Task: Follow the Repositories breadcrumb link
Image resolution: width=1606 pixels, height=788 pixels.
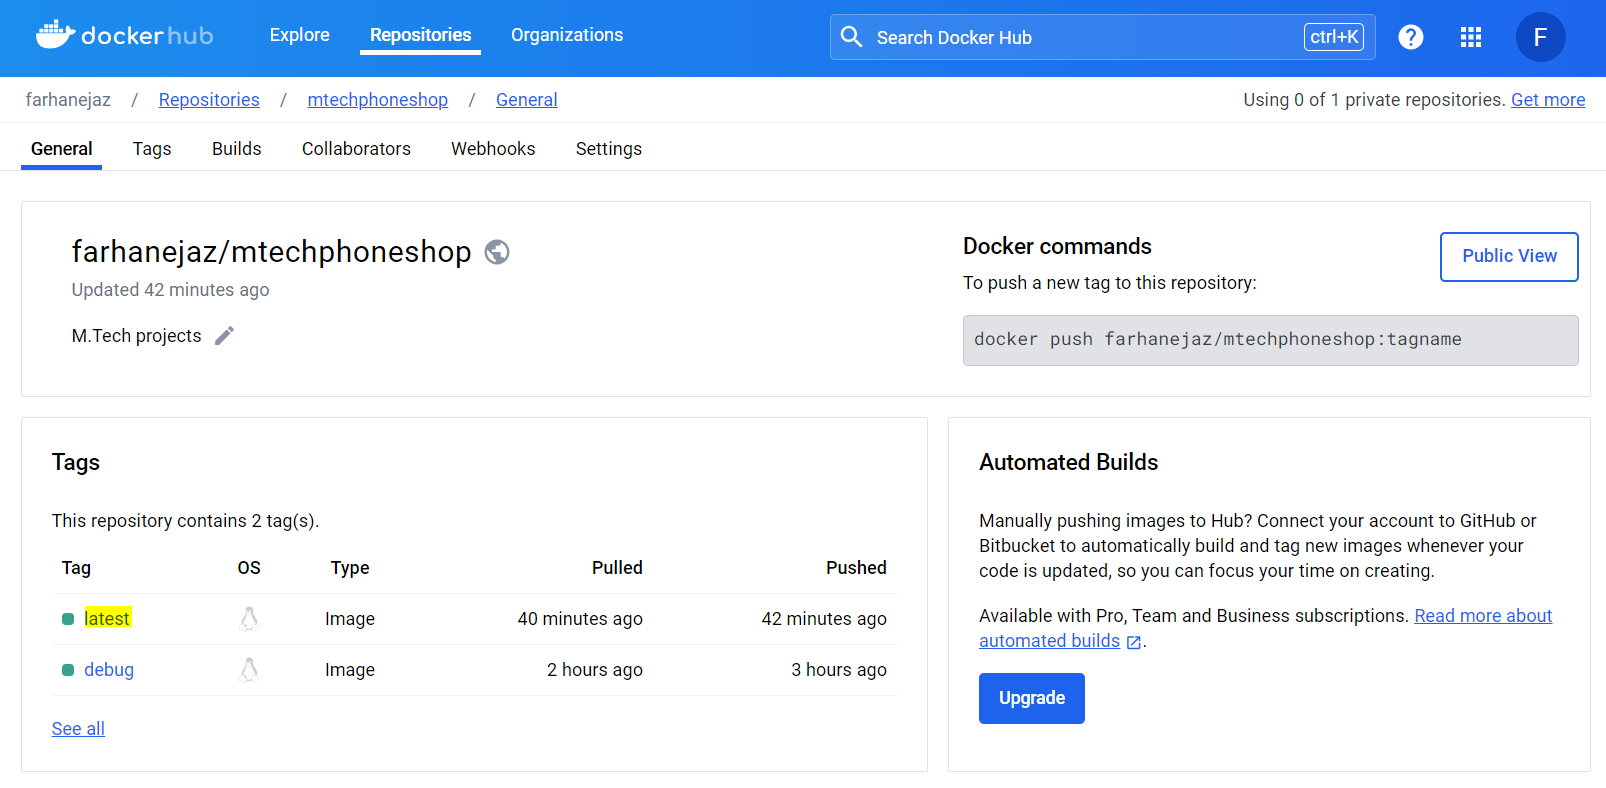Action: pyautogui.click(x=209, y=100)
